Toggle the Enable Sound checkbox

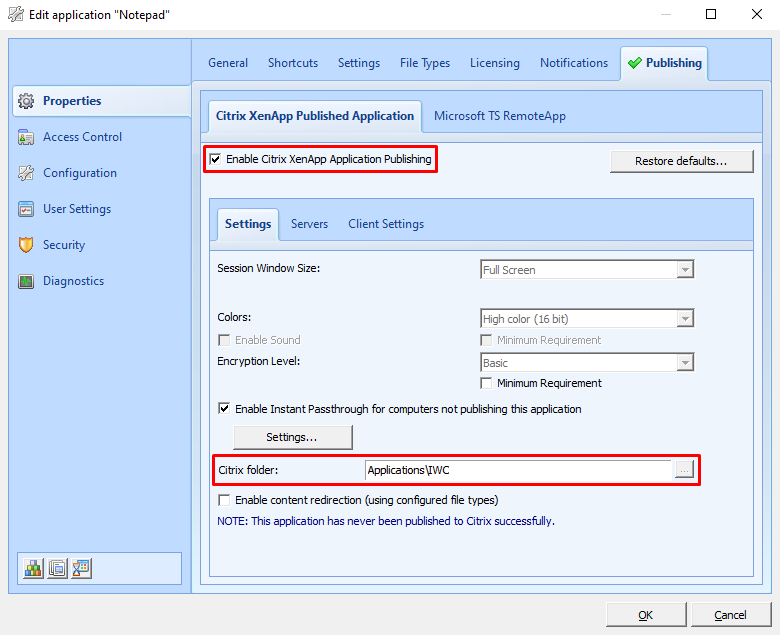click(x=224, y=340)
